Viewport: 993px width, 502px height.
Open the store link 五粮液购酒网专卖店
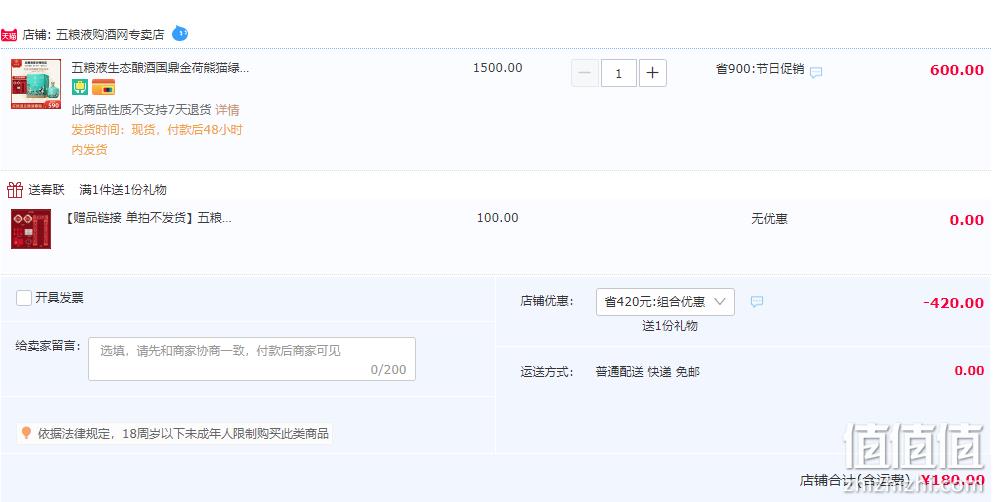pos(110,35)
